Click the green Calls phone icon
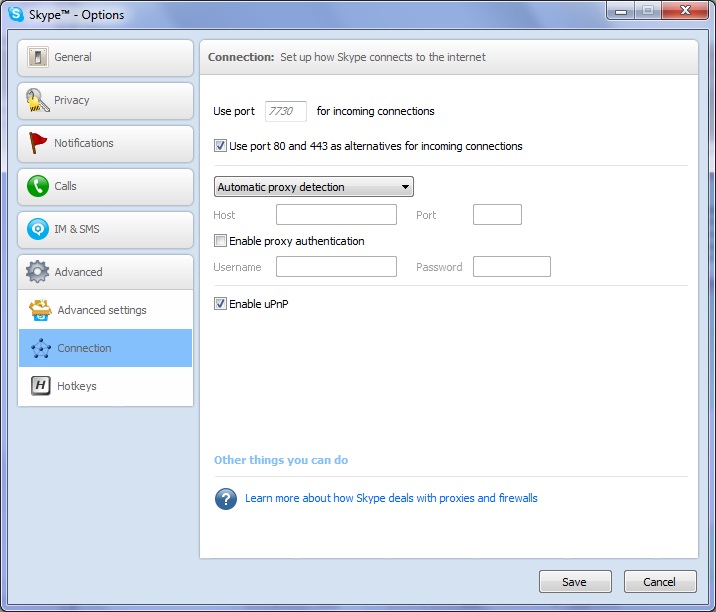The image size is (716, 612). pos(37,186)
